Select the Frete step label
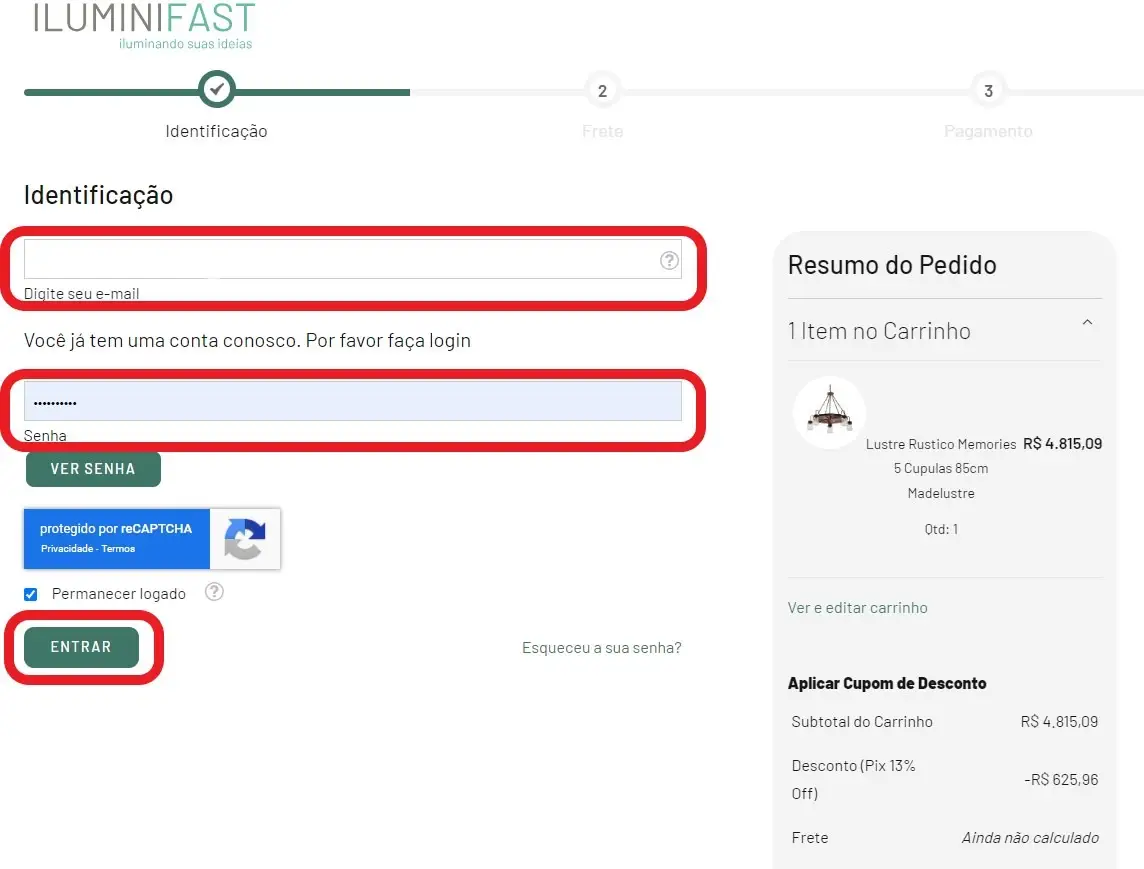 (602, 130)
